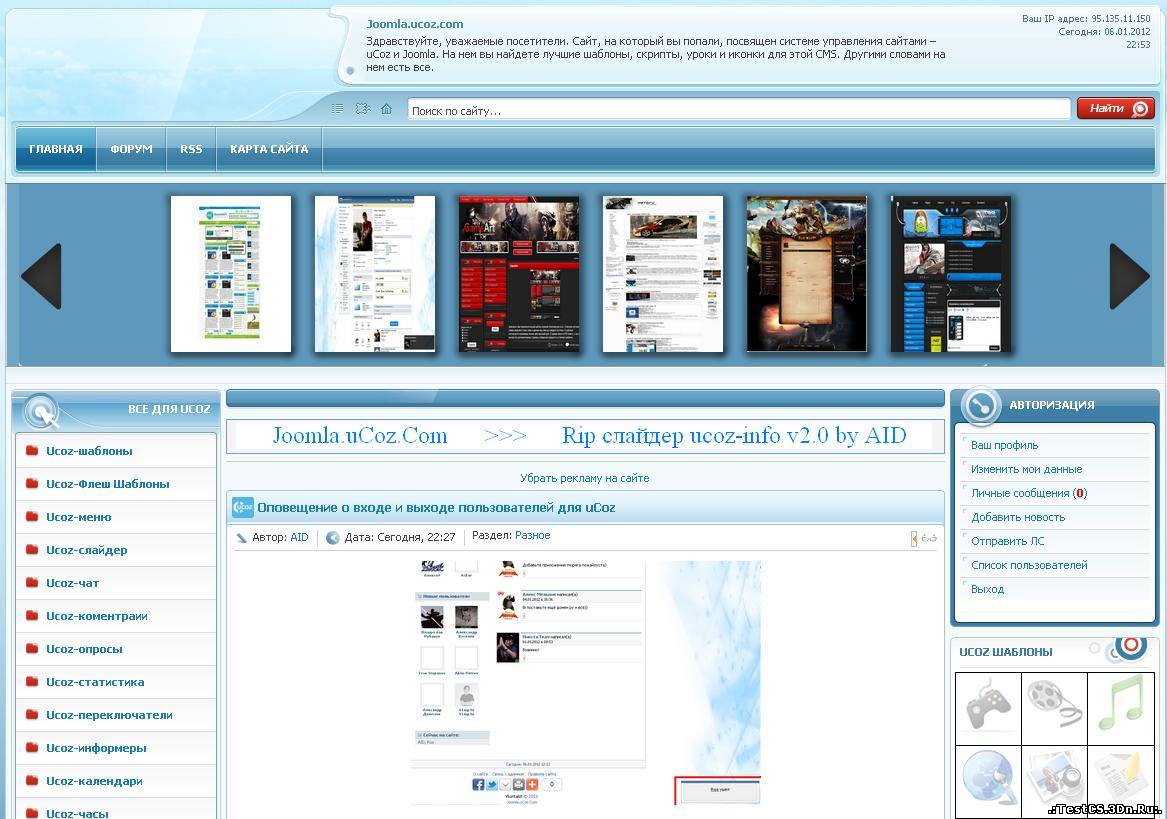Click the uCoz icon beside article title
Image resolution: width=1167 pixels, height=819 pixels.
tap(243, 507)
